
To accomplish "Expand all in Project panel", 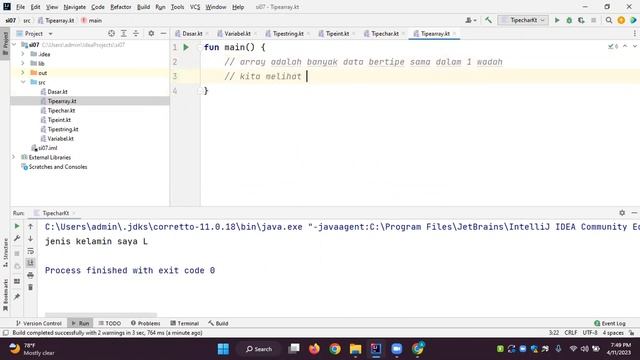I will coord(124,33).
